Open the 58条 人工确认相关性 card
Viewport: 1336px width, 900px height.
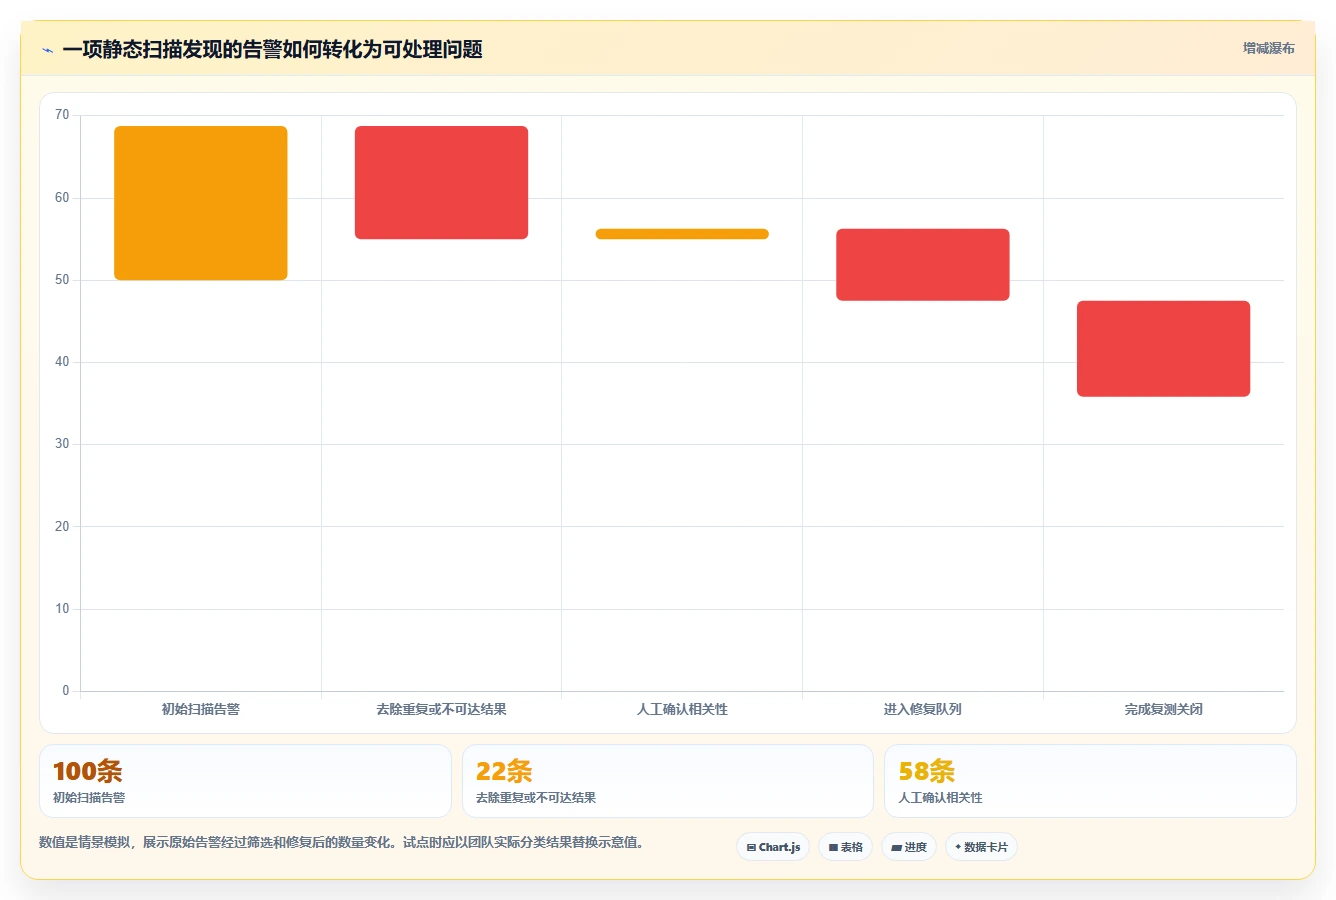coord(1090,781)
